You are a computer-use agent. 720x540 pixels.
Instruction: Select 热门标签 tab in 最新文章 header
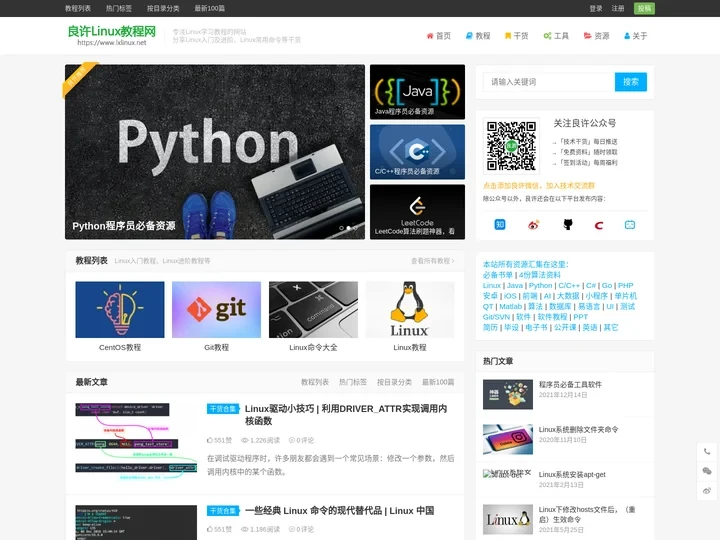353,382
